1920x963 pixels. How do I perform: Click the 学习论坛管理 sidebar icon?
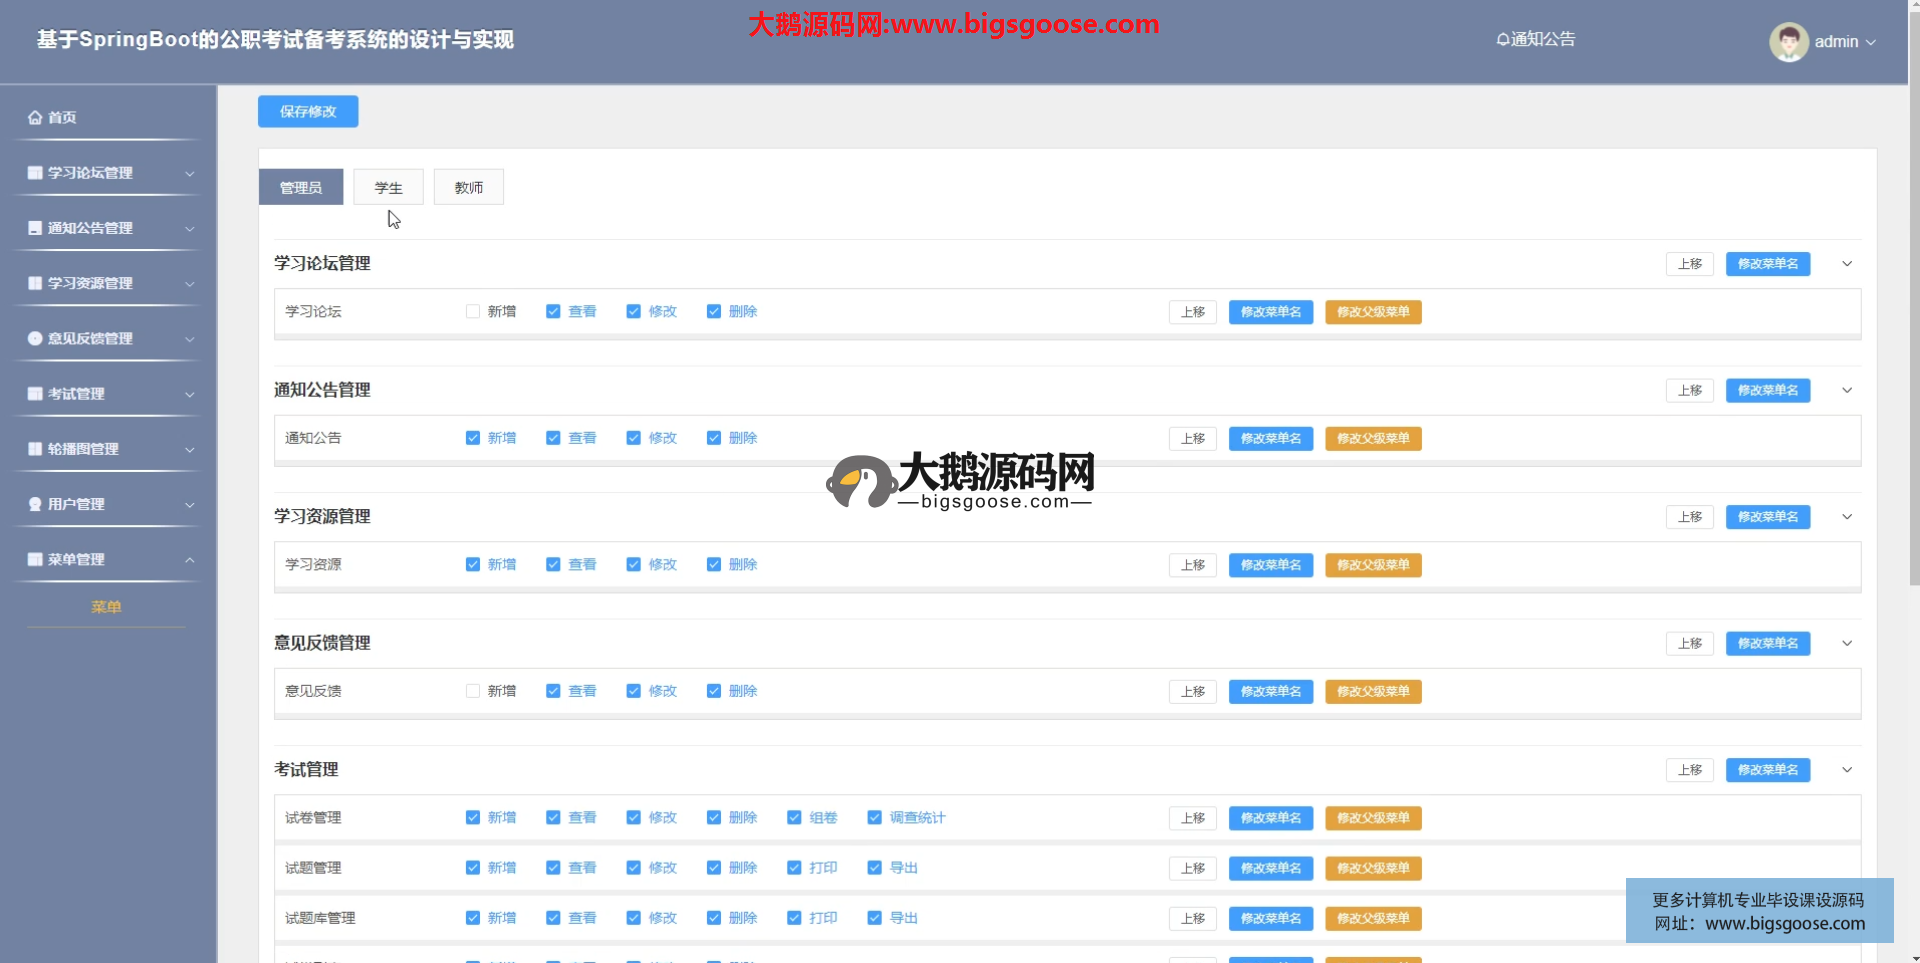[35, 173]
